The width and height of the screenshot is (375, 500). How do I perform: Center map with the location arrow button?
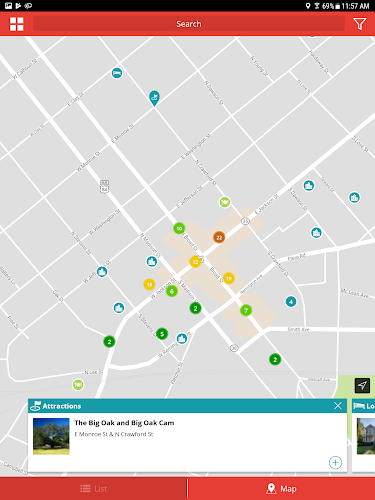362,386
